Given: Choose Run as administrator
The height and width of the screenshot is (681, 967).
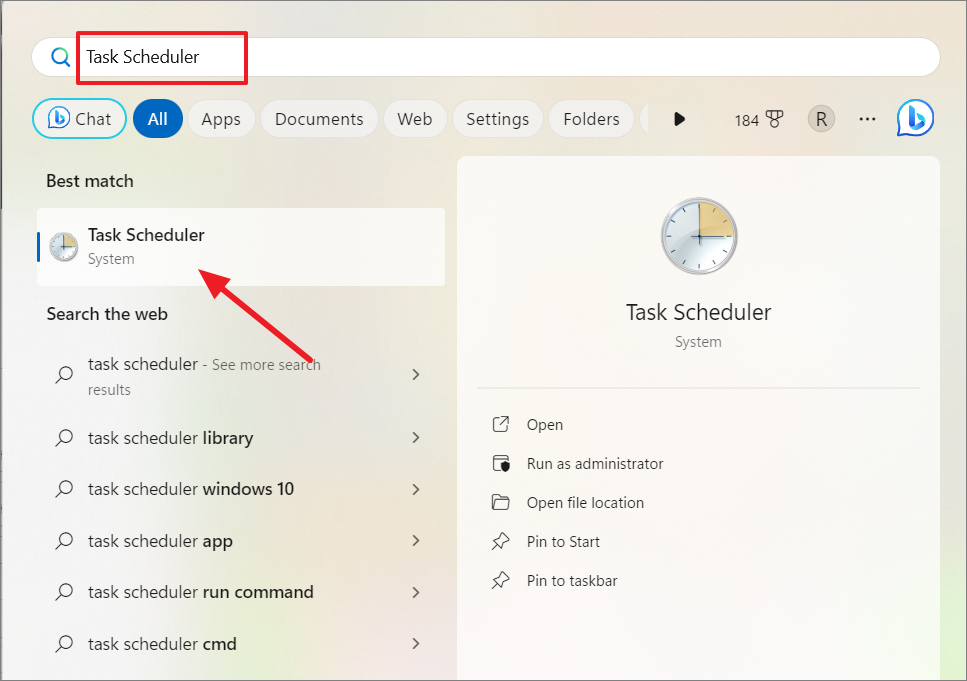Looking at the screenshot, I should (595, 463).
